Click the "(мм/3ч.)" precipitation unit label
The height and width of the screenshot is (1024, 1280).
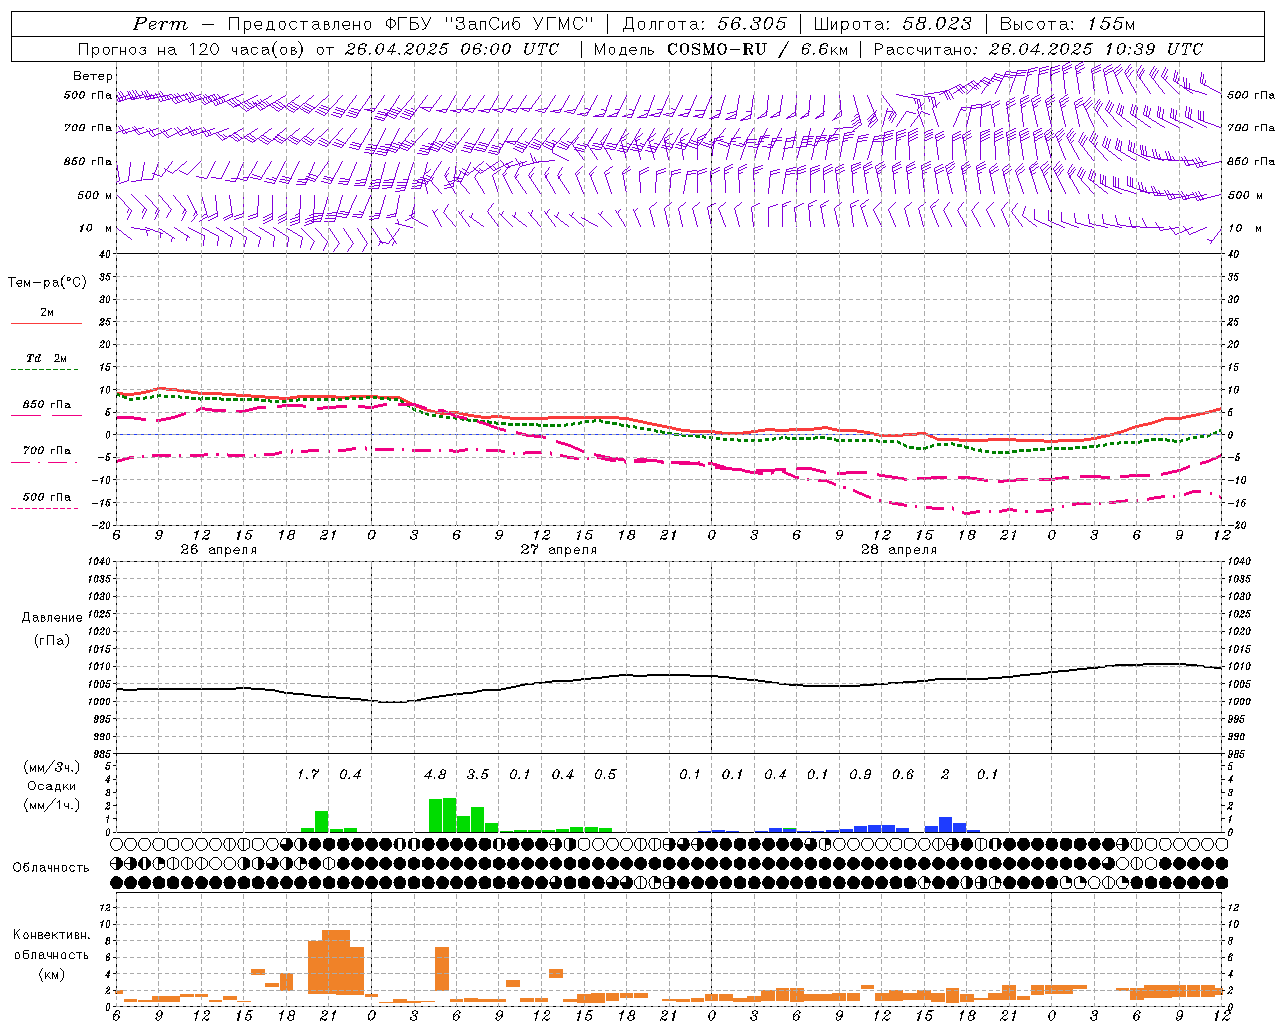tap(50, 767)
